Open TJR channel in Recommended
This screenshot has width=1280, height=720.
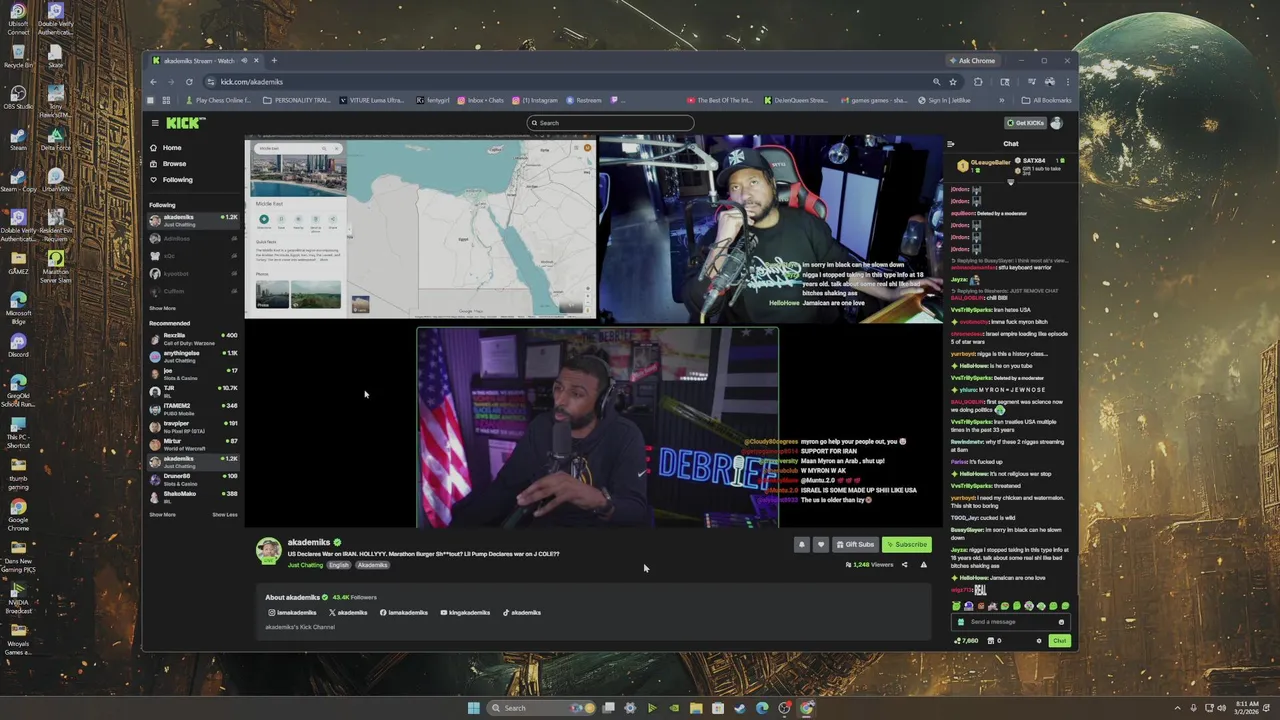coord(194,390)
